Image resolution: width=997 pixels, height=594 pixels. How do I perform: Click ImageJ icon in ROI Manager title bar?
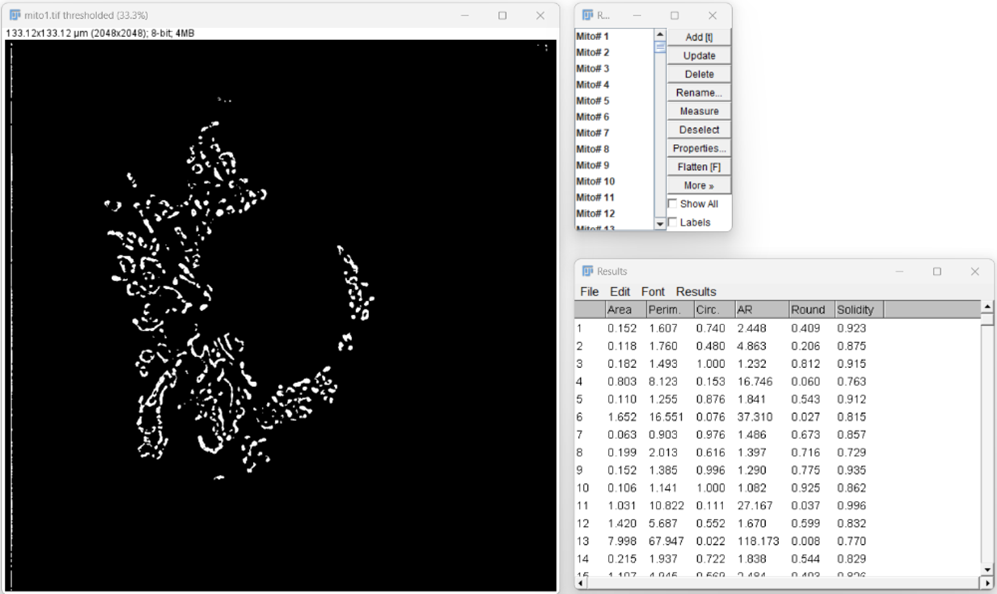click(588, 15)
